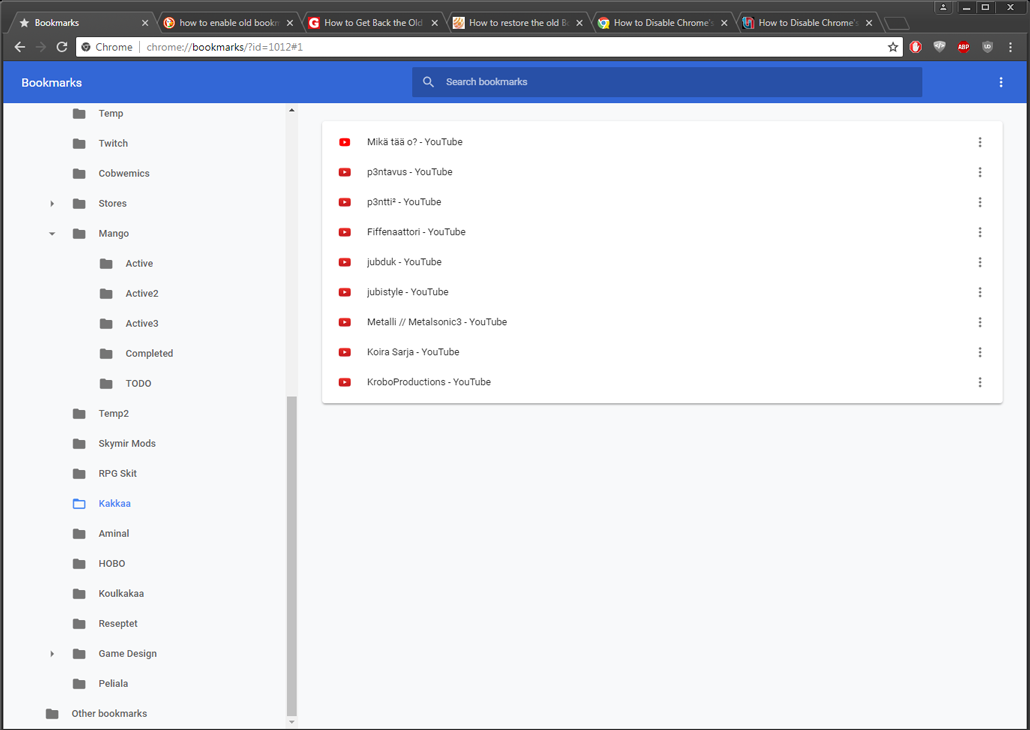Click the bookmark star in address bar
This screenshot has width=1030, height=730.
click(x=893, y=47)
